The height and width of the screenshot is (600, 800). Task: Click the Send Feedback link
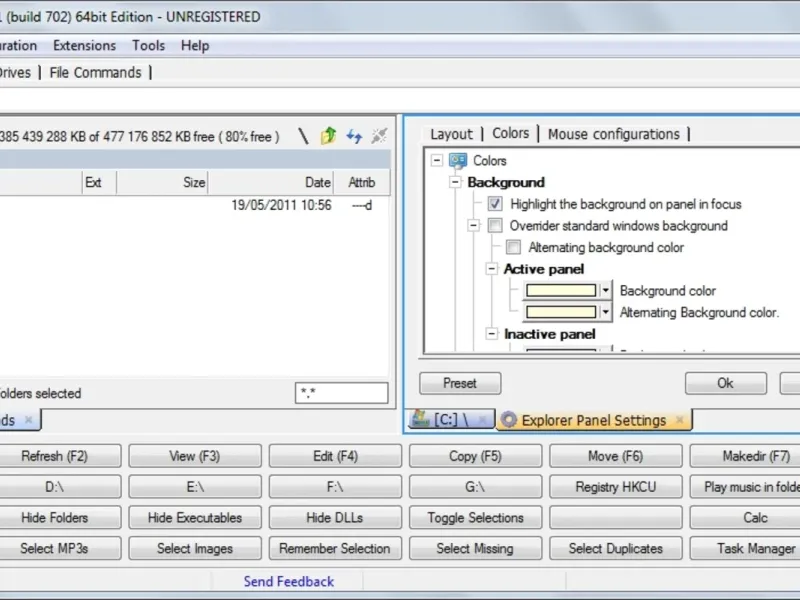tap(289, 581)
